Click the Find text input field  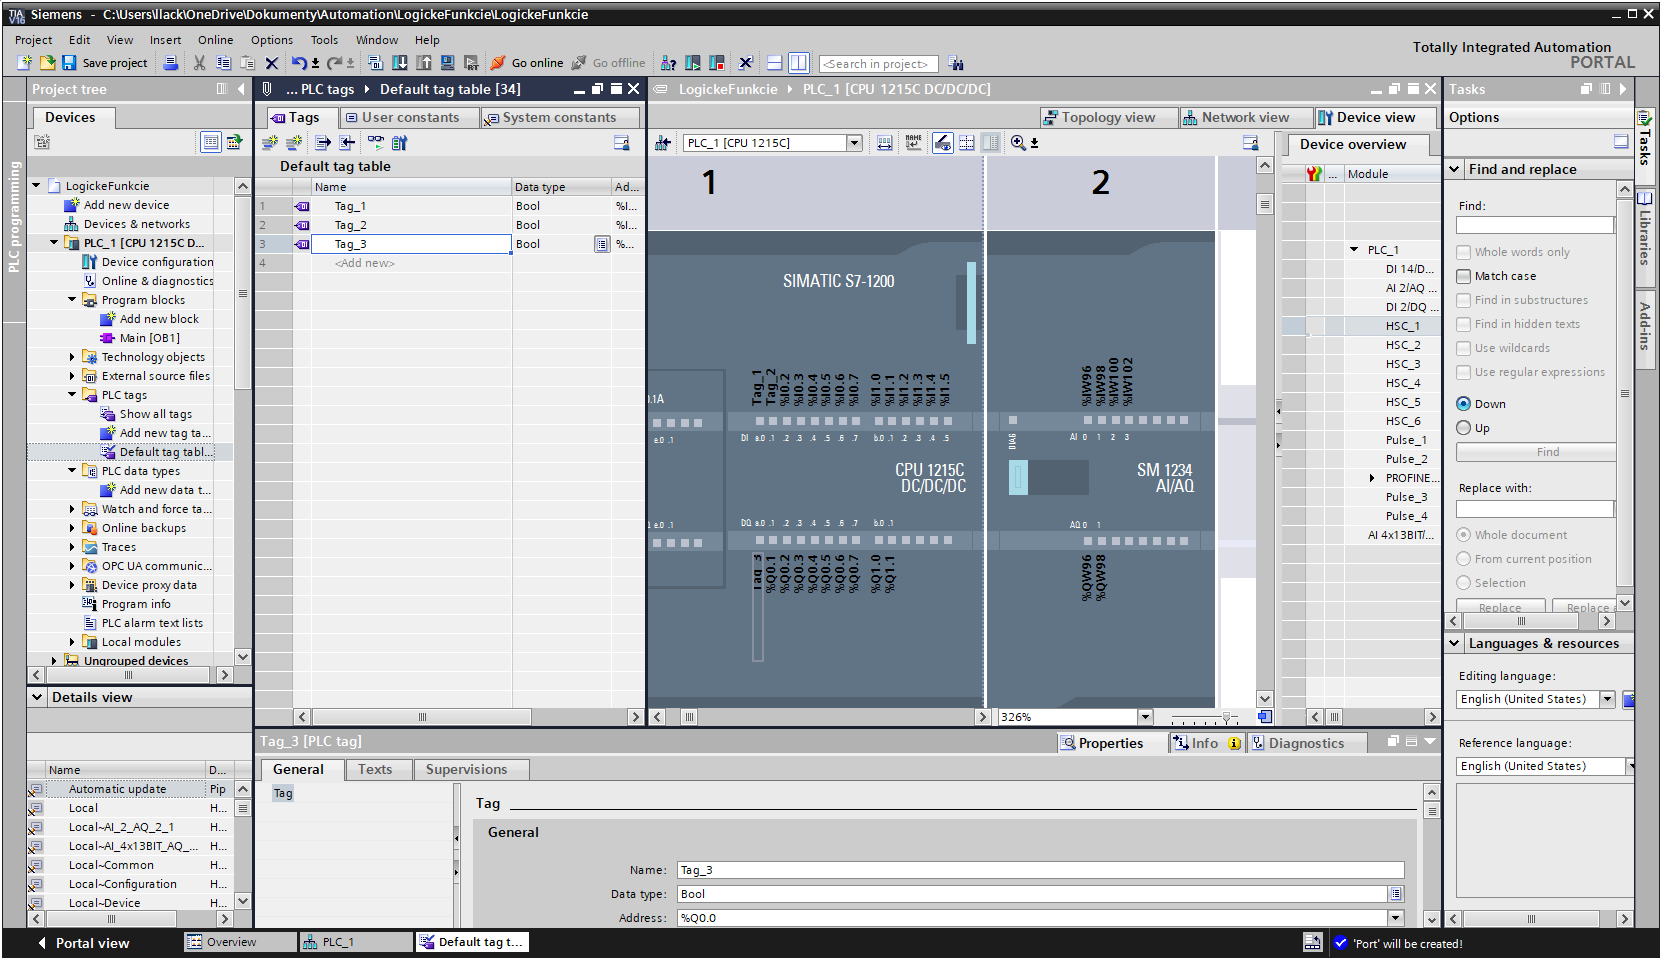[1534, 226]
